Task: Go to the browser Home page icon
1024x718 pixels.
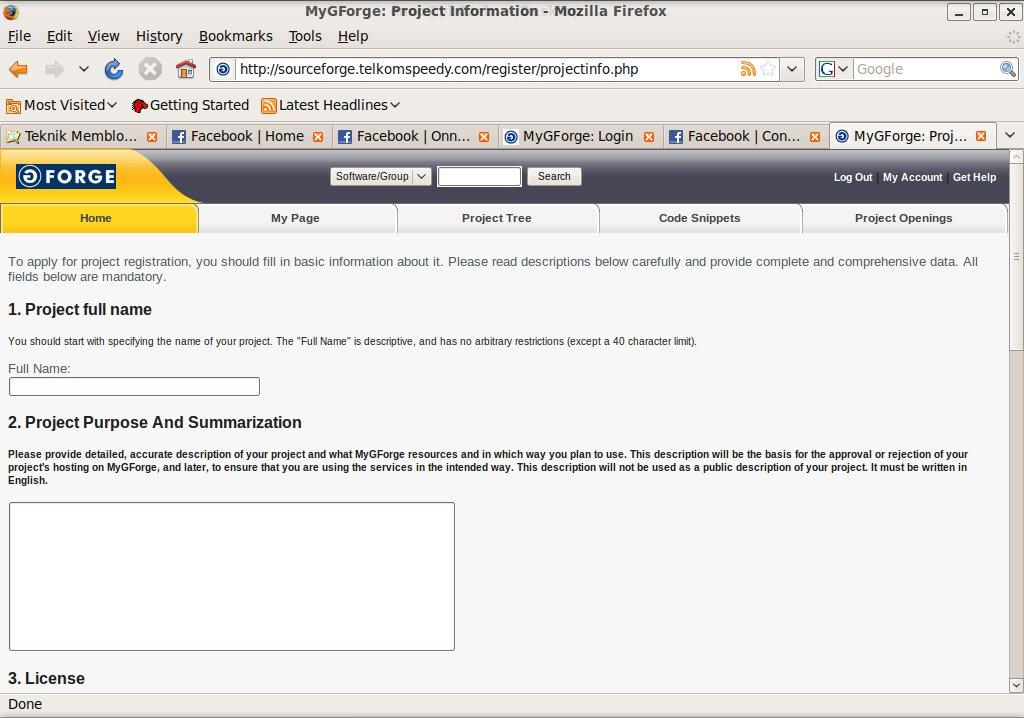Action: (185, 69)
